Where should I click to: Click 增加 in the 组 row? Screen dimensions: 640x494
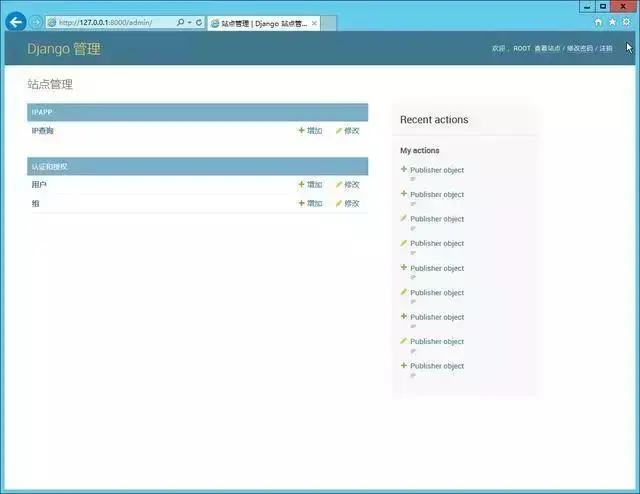pyautogui.click(x=311, y=203)
